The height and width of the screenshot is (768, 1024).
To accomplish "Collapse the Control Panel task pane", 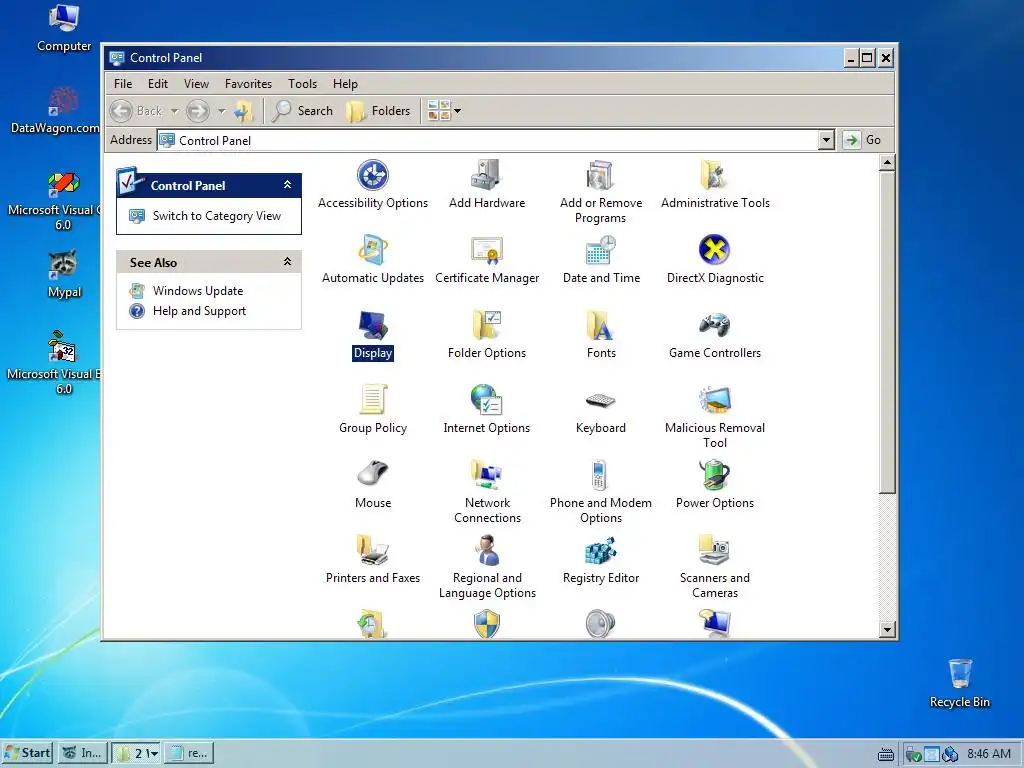I will click(287, 185).
